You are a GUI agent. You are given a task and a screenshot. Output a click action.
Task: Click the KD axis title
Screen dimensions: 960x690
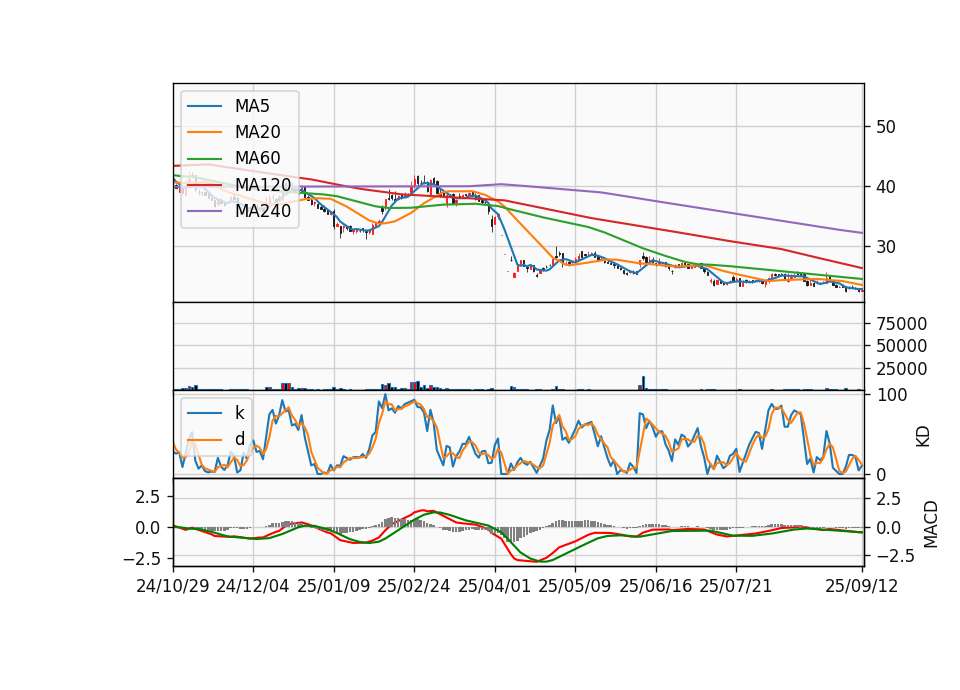tap(923, 436)
